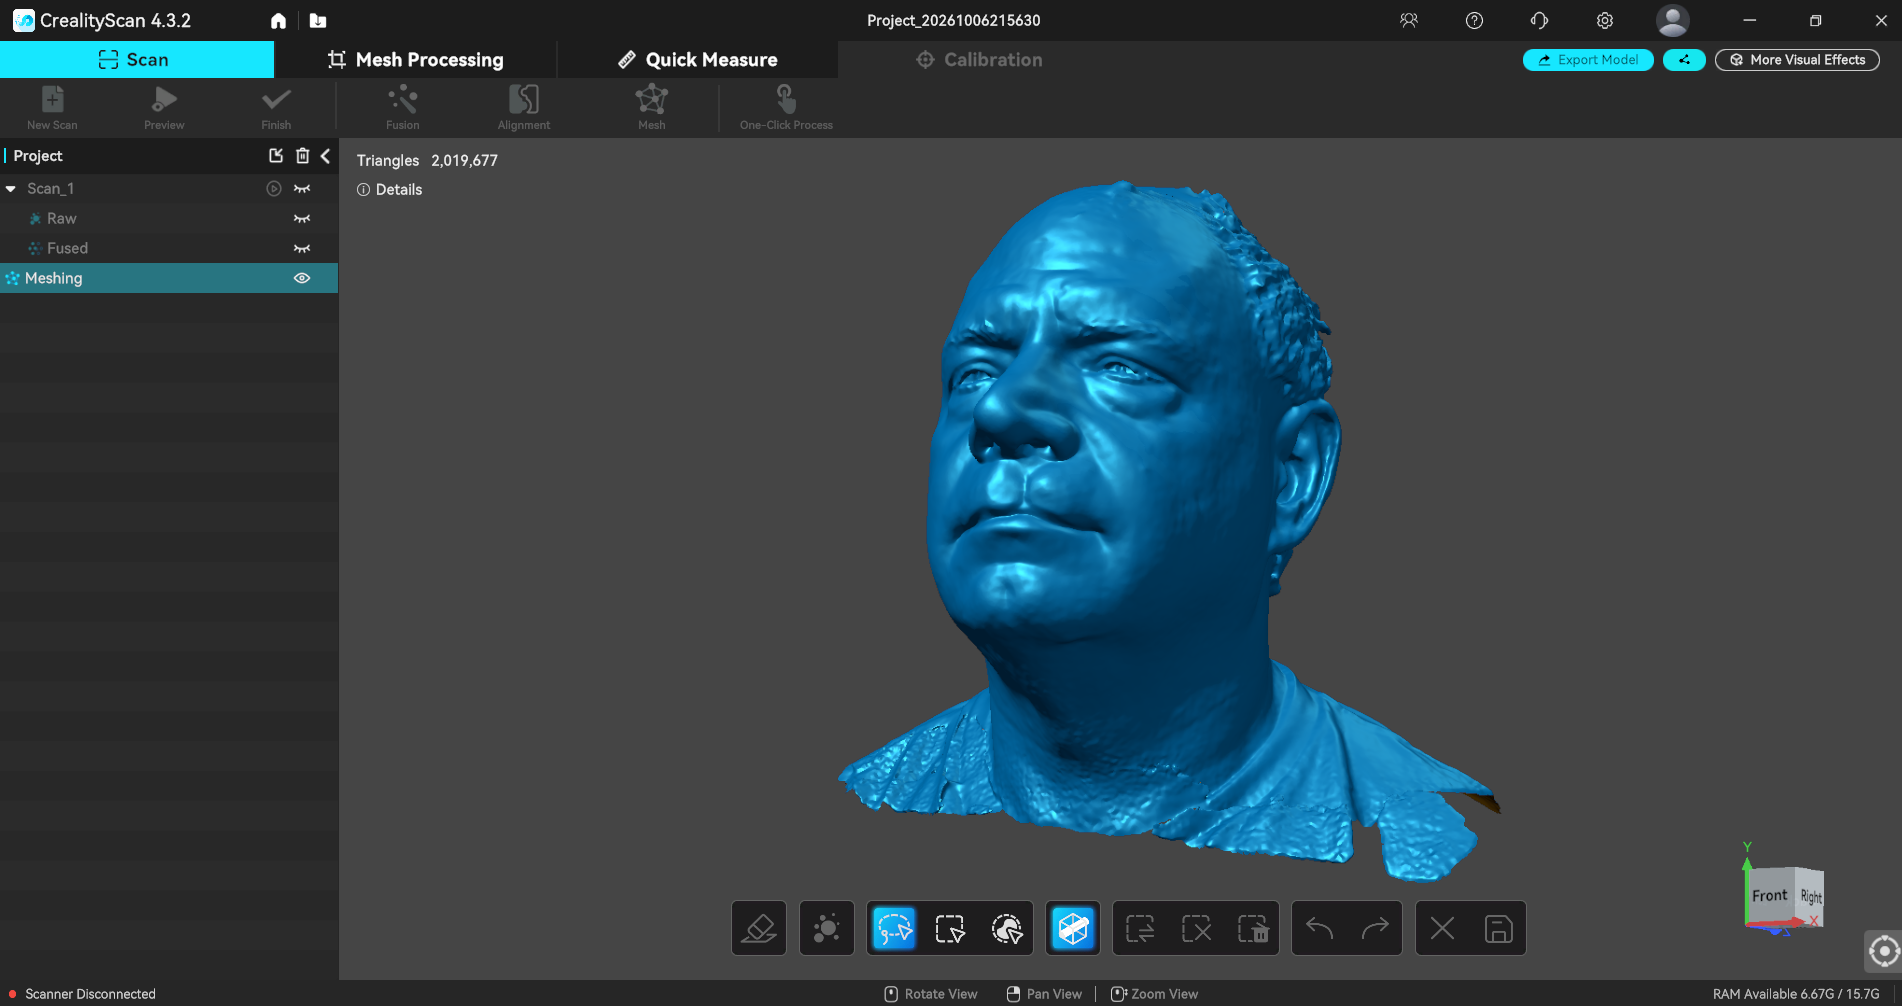Collapse the Scan_1 tree node
The image size is (1902, 1006).
coord(11,188)
